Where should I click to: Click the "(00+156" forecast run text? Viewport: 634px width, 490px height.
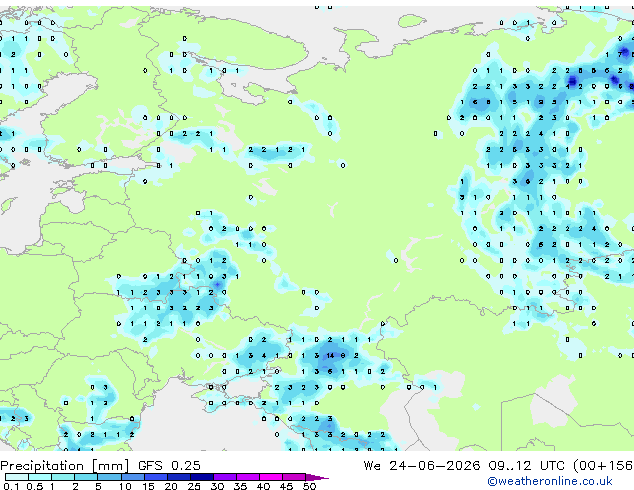click(603, 466)
